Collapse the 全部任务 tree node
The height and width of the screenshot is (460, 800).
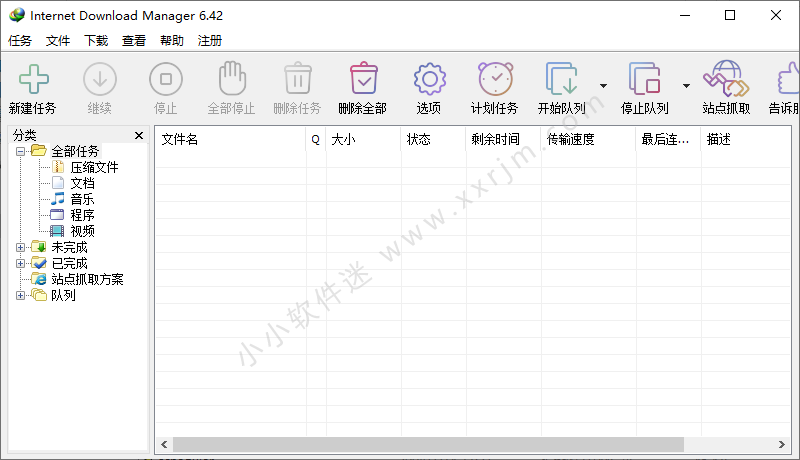click(x=20, y=151)
